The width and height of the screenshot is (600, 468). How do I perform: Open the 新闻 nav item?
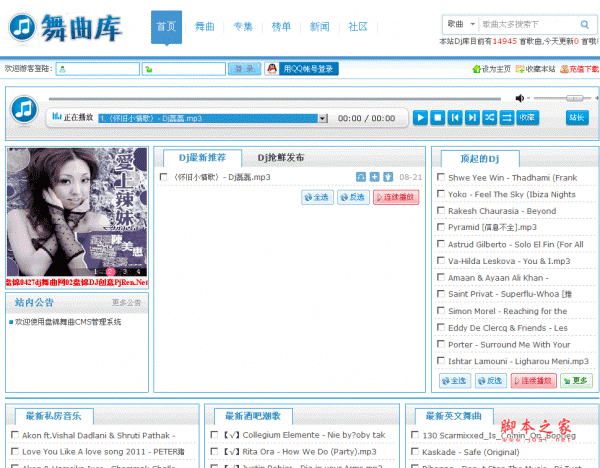tap(320, 27)
